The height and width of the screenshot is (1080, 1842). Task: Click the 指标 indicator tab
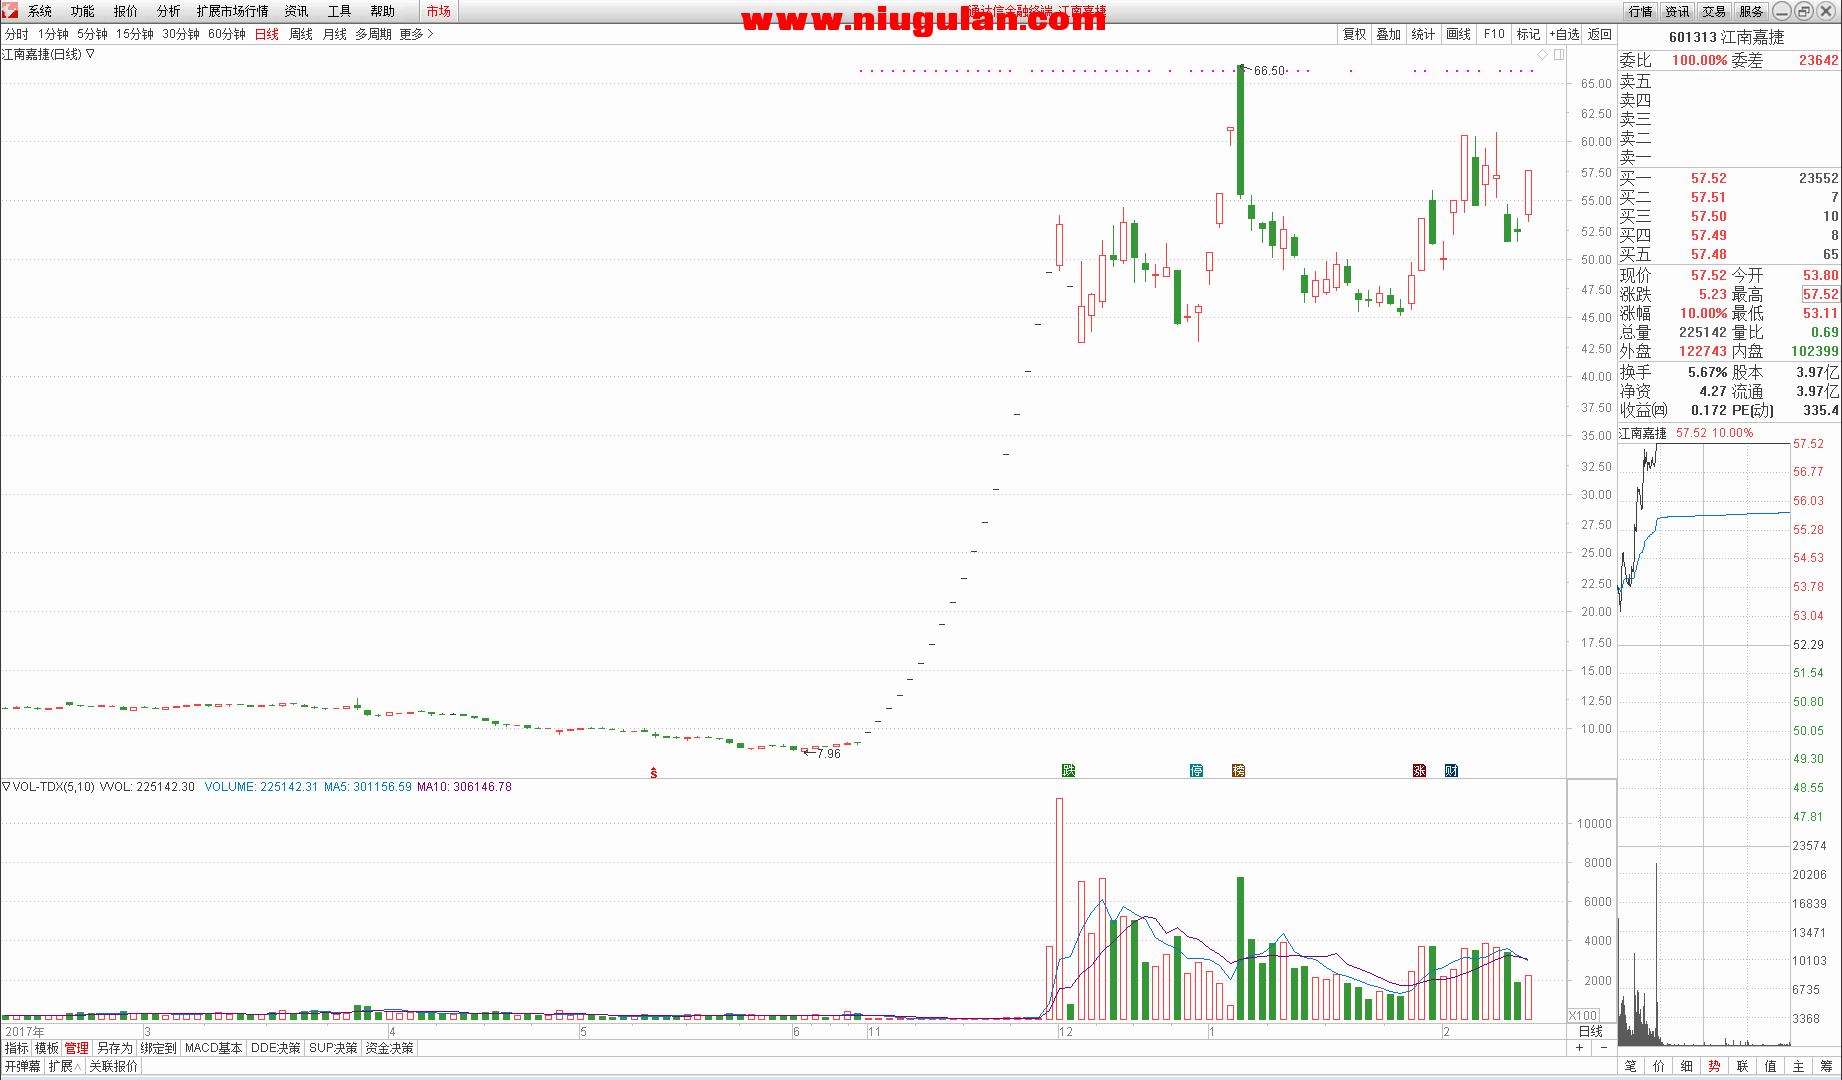coord(16,1048)
